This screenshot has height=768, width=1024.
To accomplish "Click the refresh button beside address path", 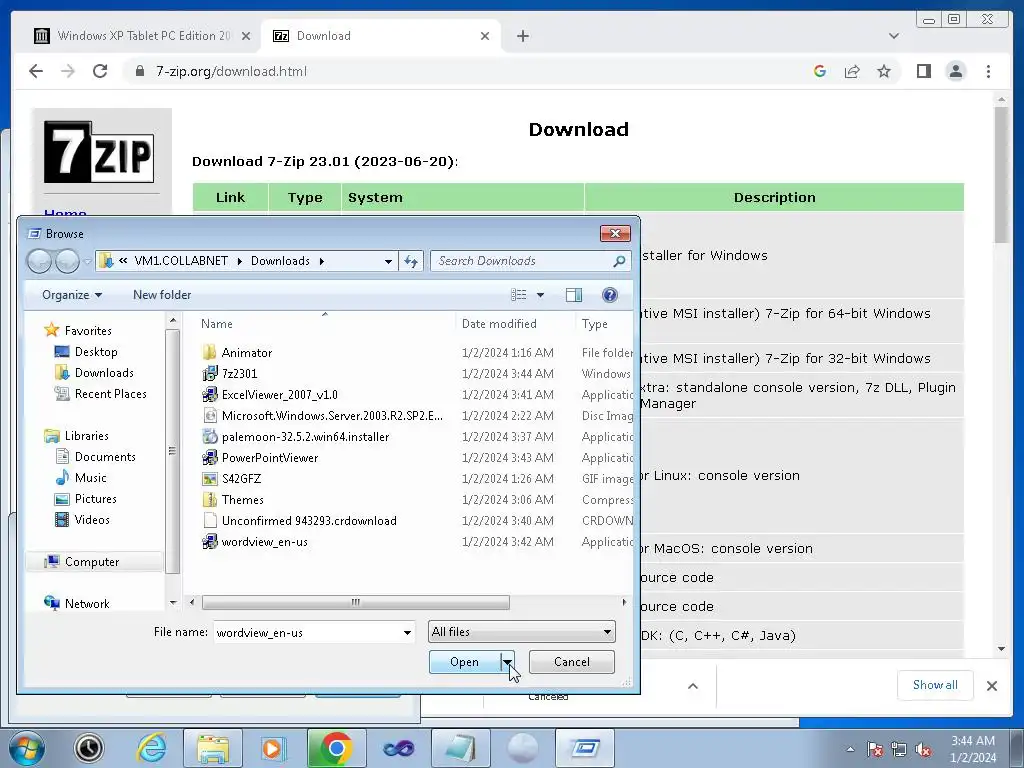I will coord(411,261).
